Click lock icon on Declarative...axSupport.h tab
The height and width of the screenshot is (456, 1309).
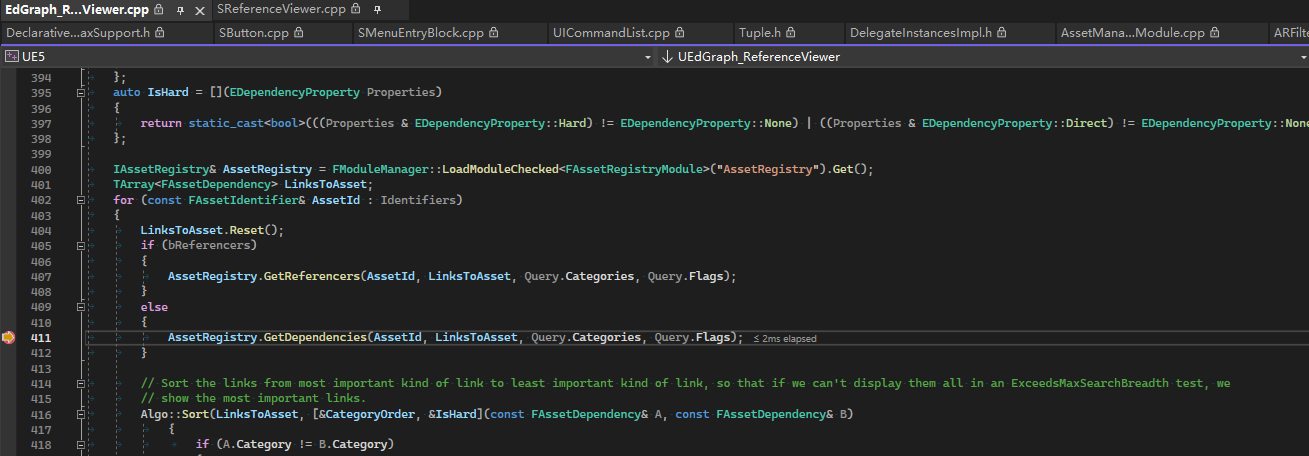pos(160,32)
